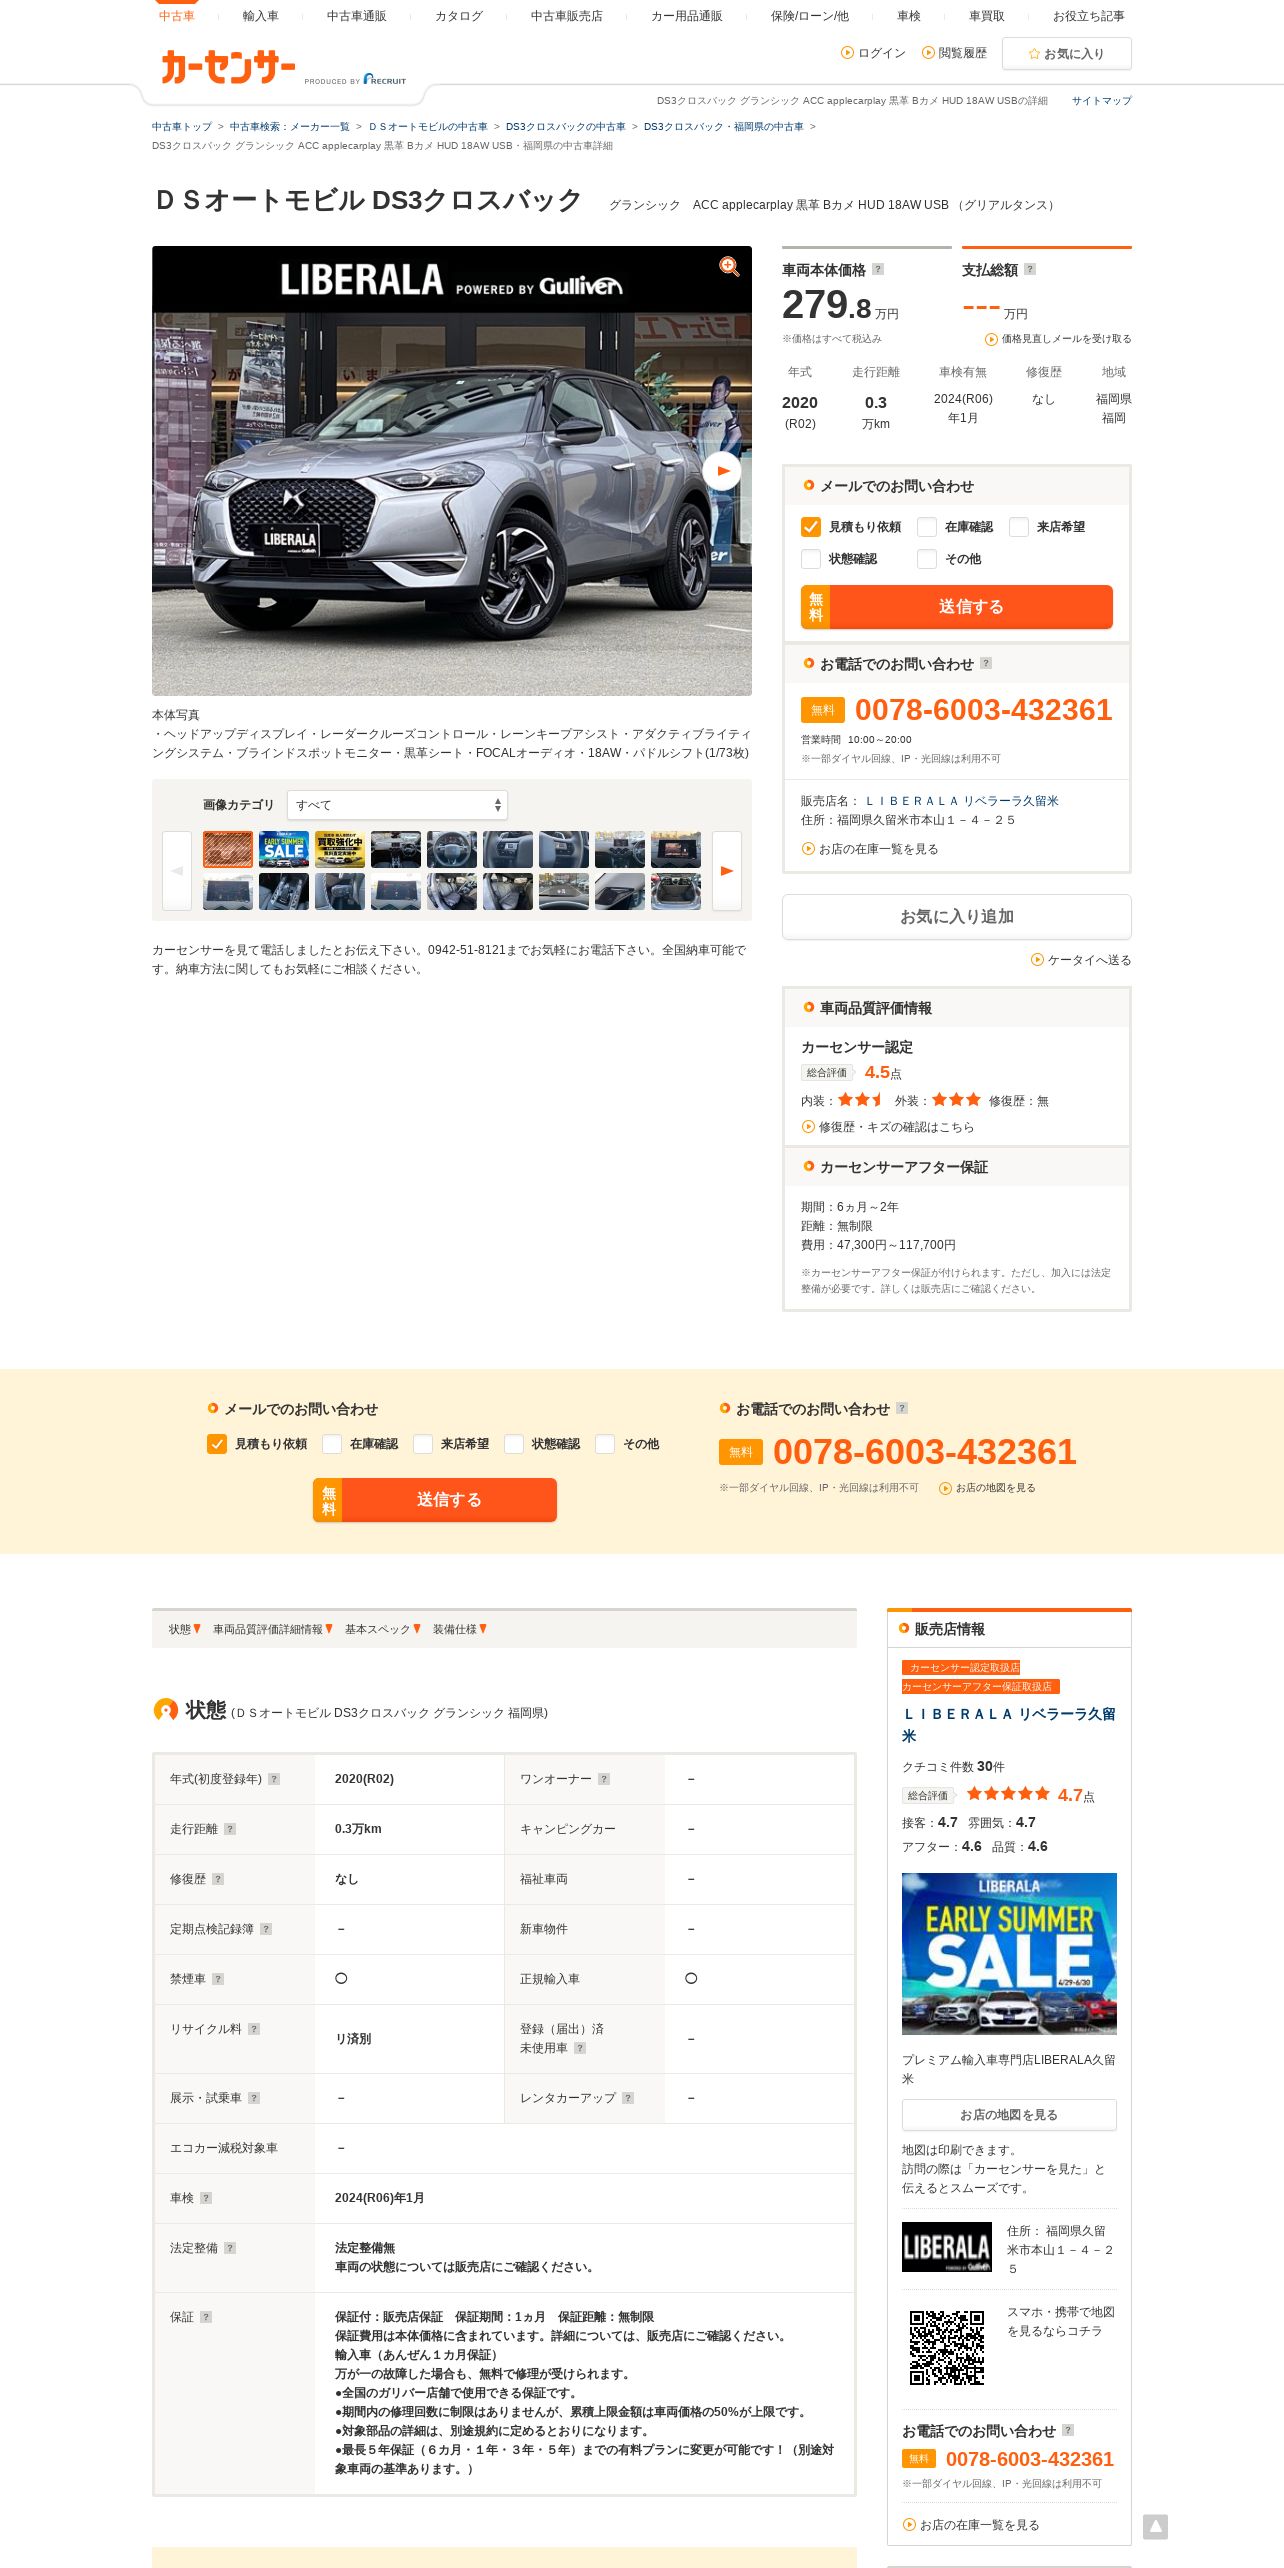The height and width of the screenshot is (2568, 1284).
Task: Click help icon beside 法定整備
Action: pos(230,2248)
